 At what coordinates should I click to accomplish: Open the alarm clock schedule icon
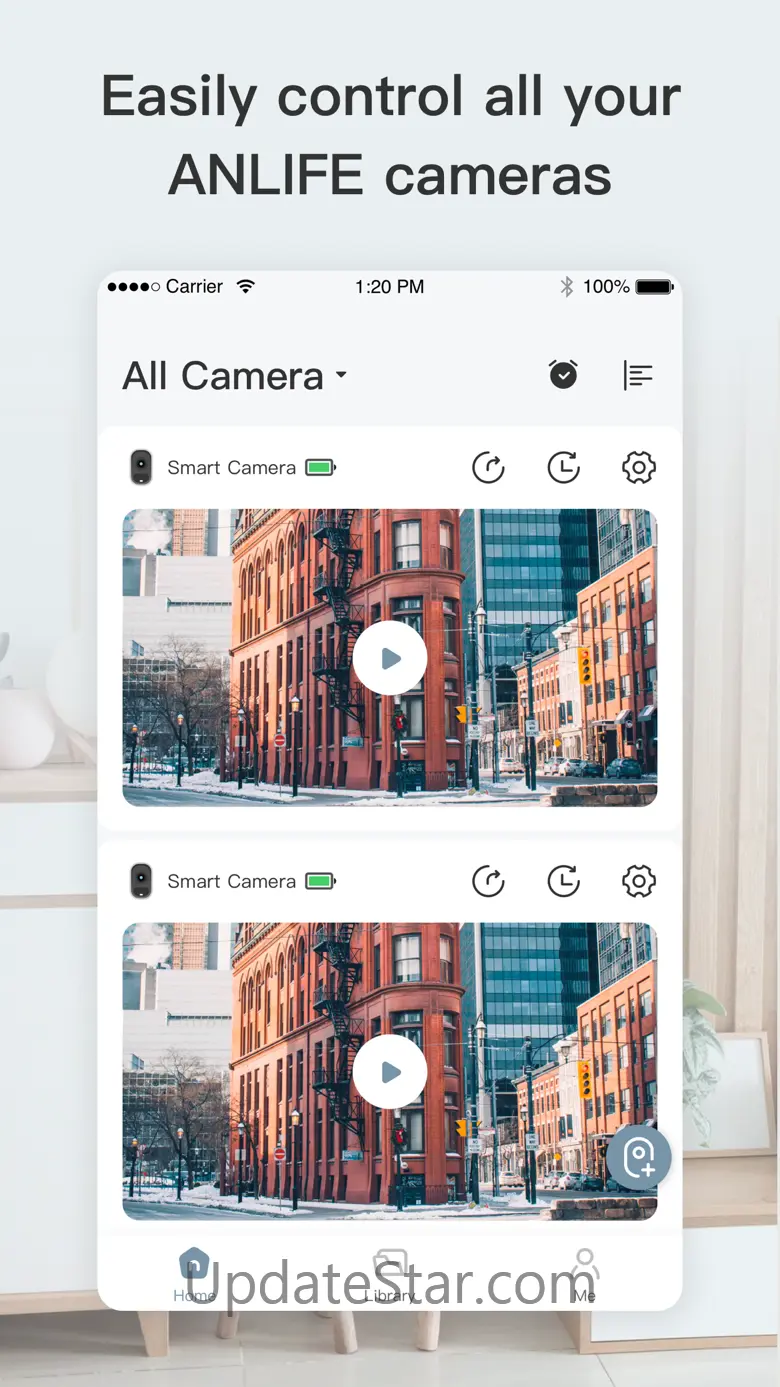pos(564,375)
